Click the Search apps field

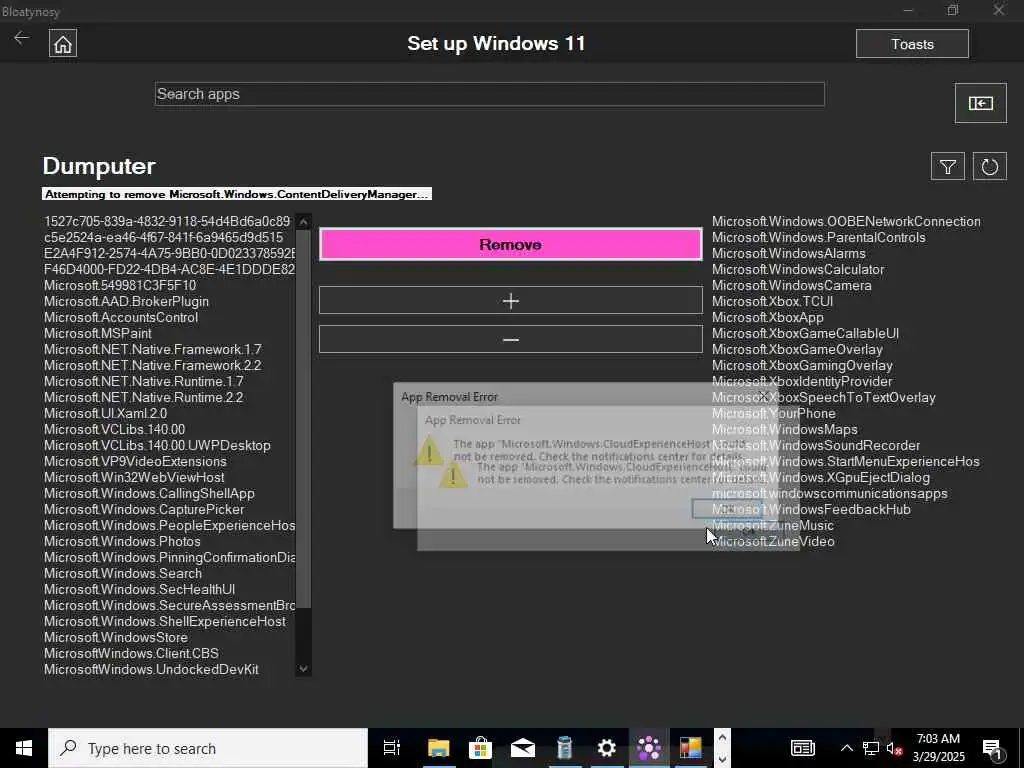coord(490,94)
